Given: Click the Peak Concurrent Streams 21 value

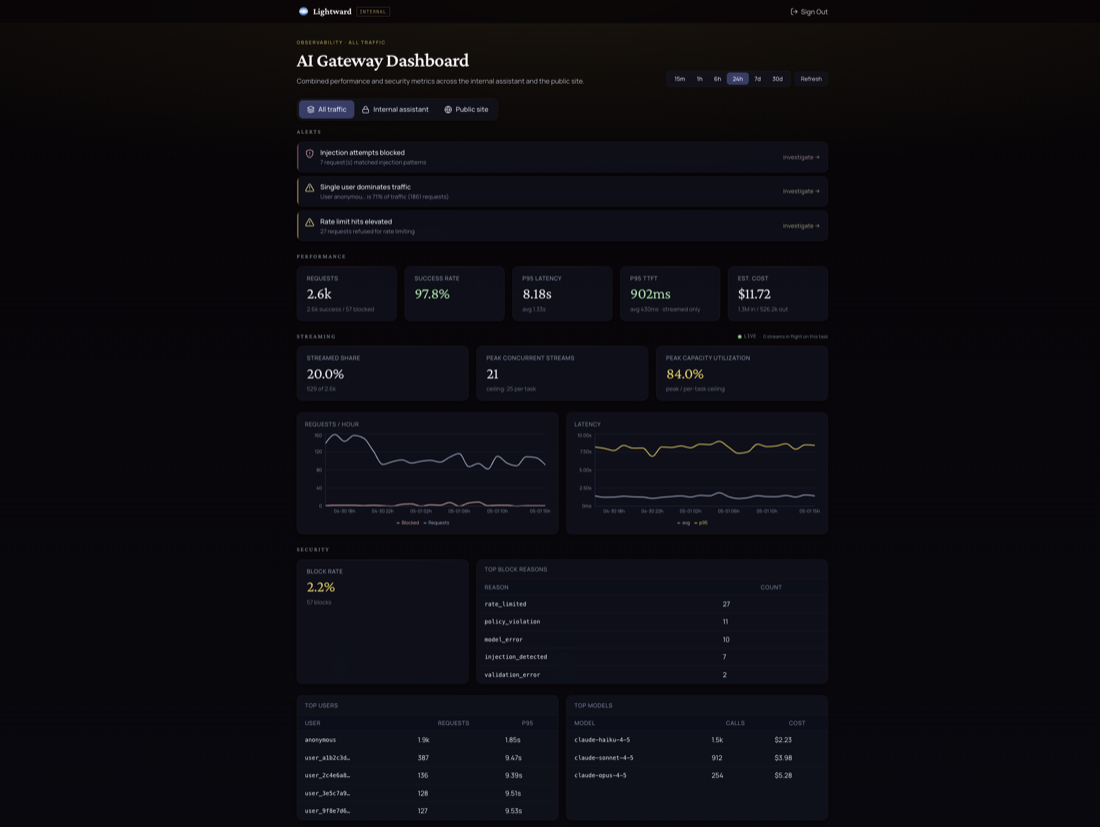Looking at the screenshot, I should [x=492, y=374].
